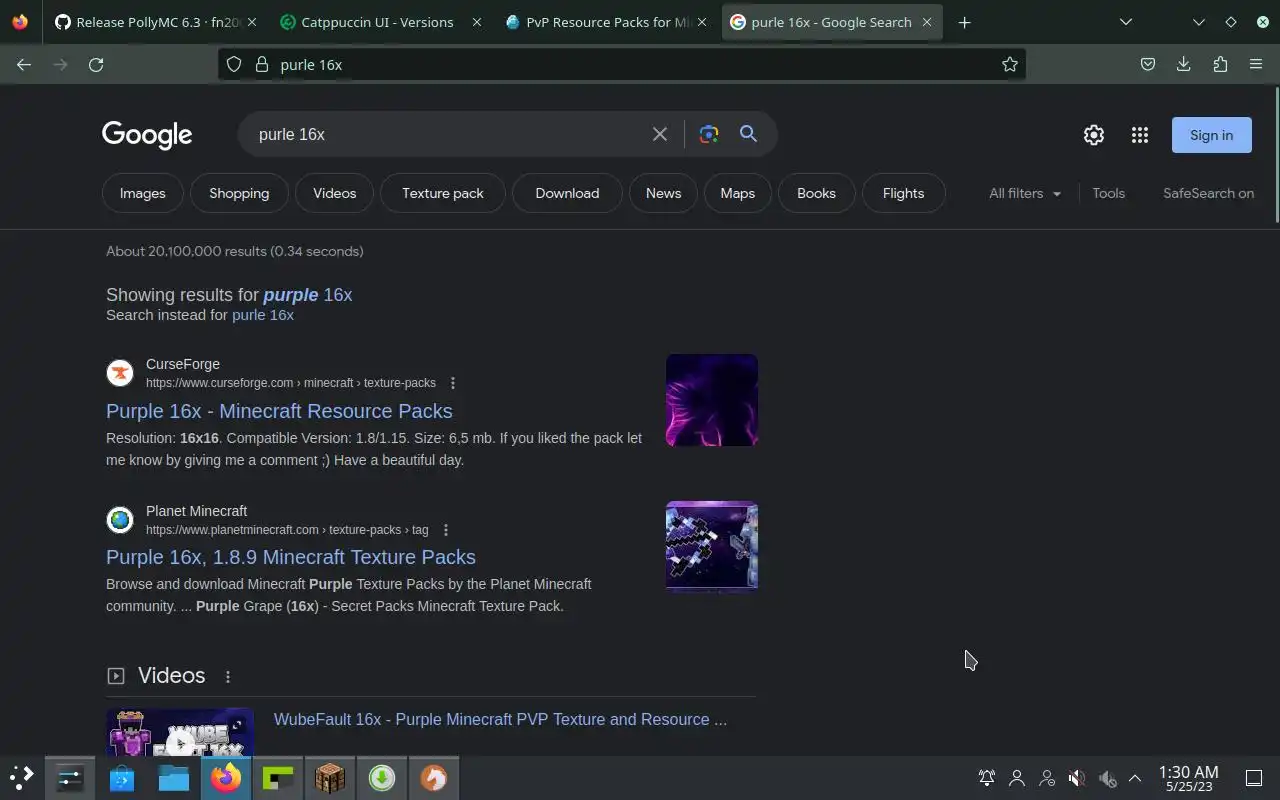Viewport: 1280px width, 800px height.
Task: Open the All filters dropdown
Action: tap(1025, 193)
